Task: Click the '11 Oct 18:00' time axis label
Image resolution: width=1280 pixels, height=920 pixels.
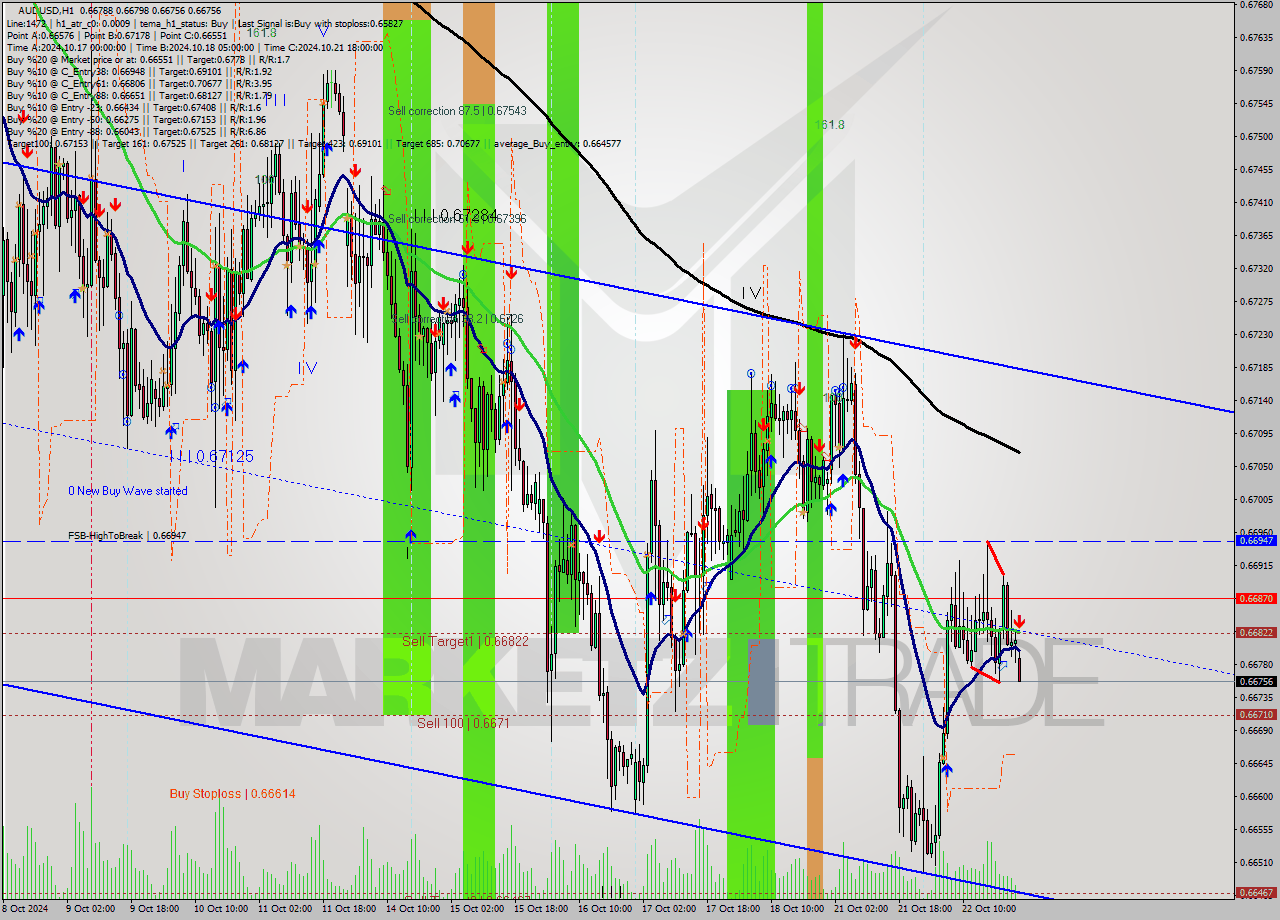Action: (348, 910)
